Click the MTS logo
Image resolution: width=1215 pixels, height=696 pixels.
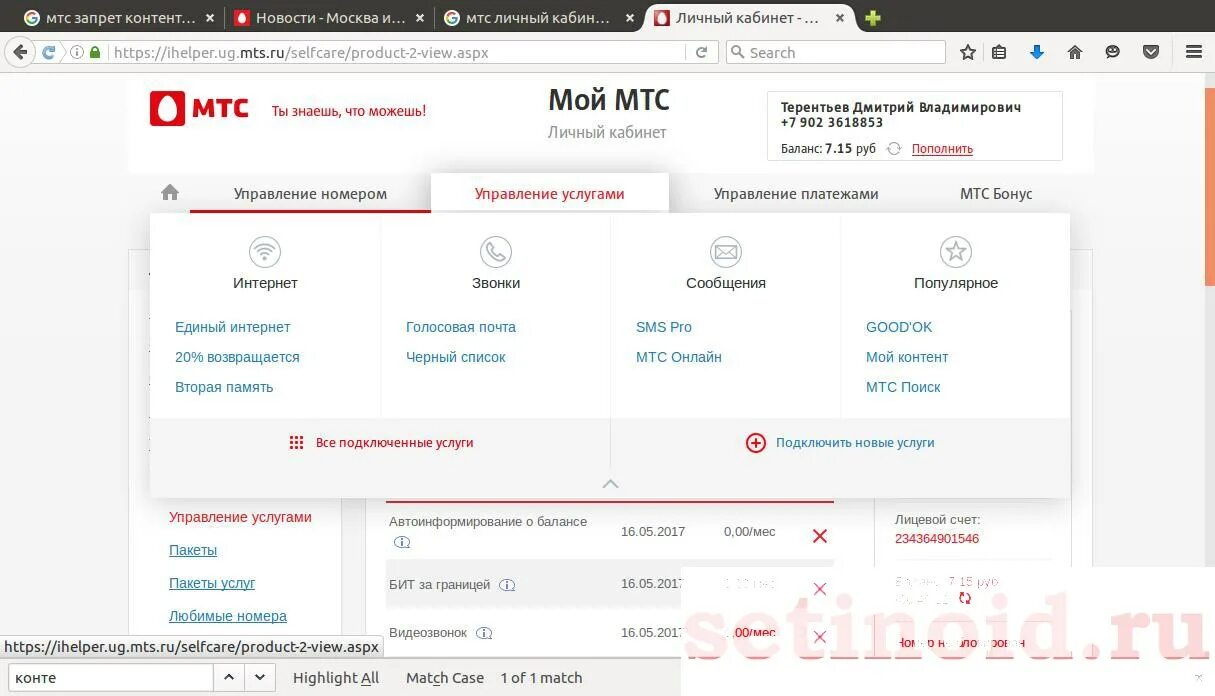199,109
